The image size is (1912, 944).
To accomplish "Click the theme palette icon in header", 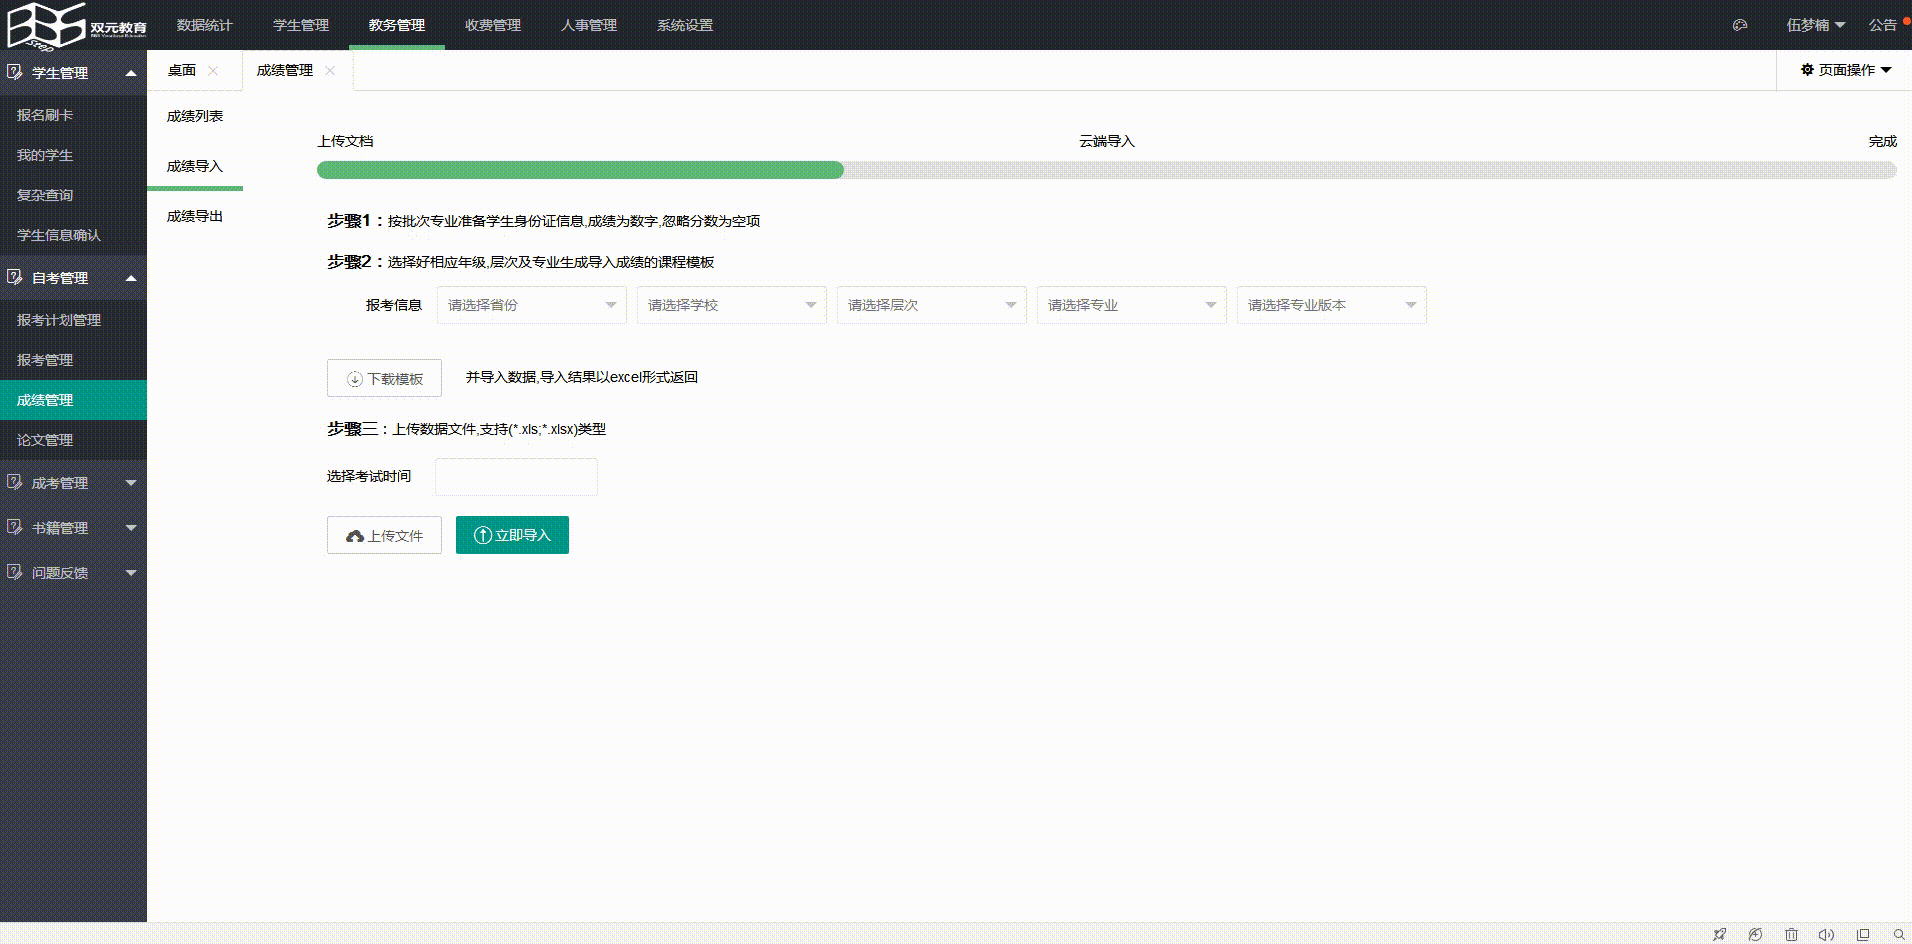I will 1740,25.
